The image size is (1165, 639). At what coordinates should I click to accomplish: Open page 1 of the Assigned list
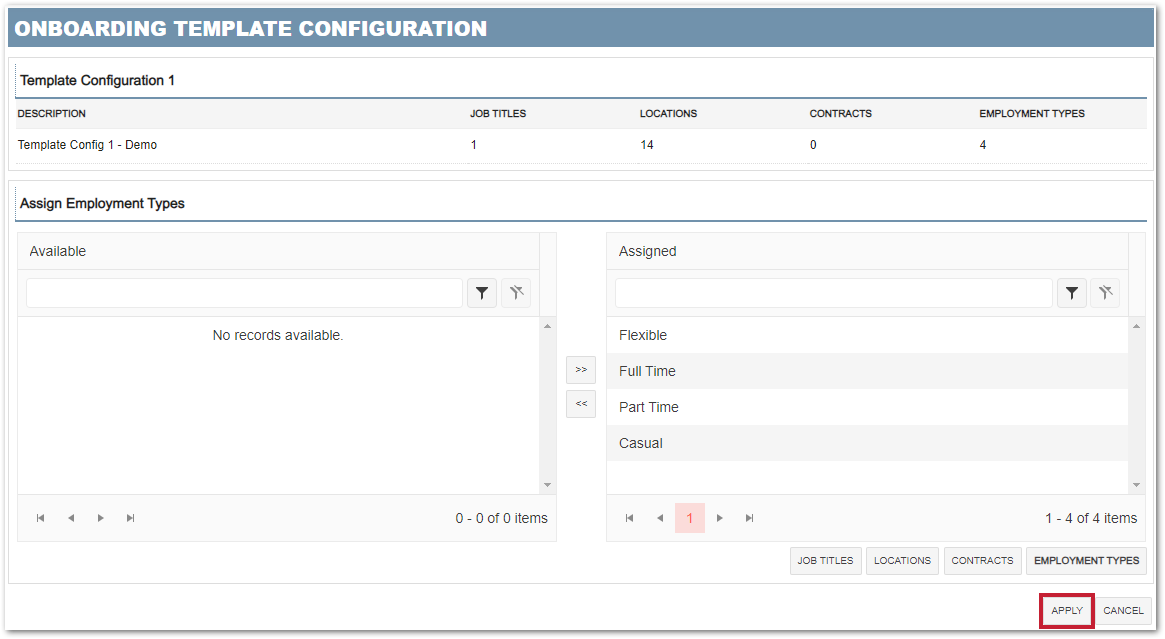pos(689,518)
